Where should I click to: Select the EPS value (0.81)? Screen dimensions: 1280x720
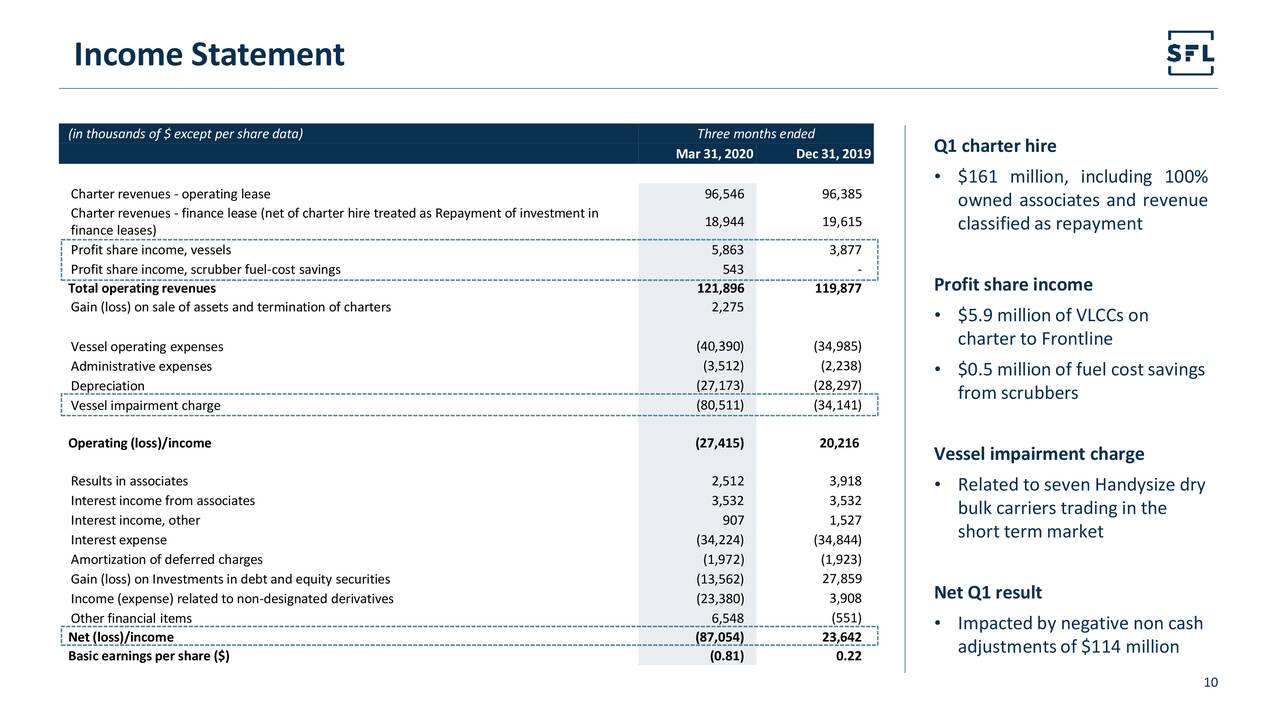coord(727,657)
